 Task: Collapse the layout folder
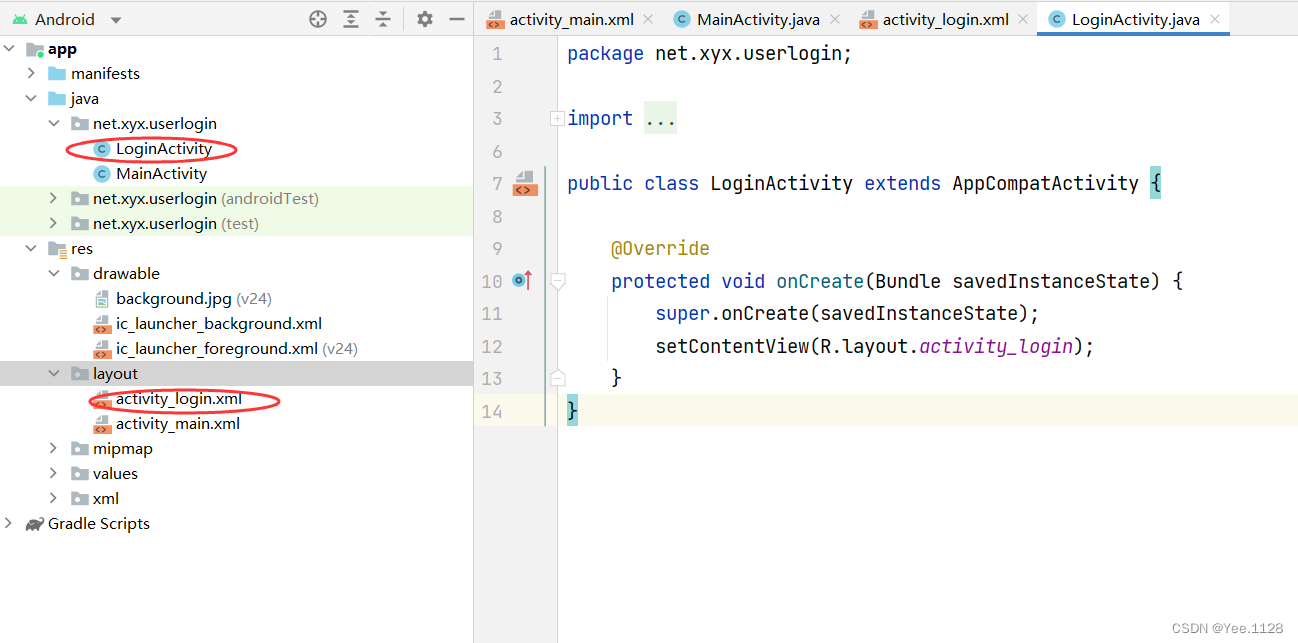(54, 373)
